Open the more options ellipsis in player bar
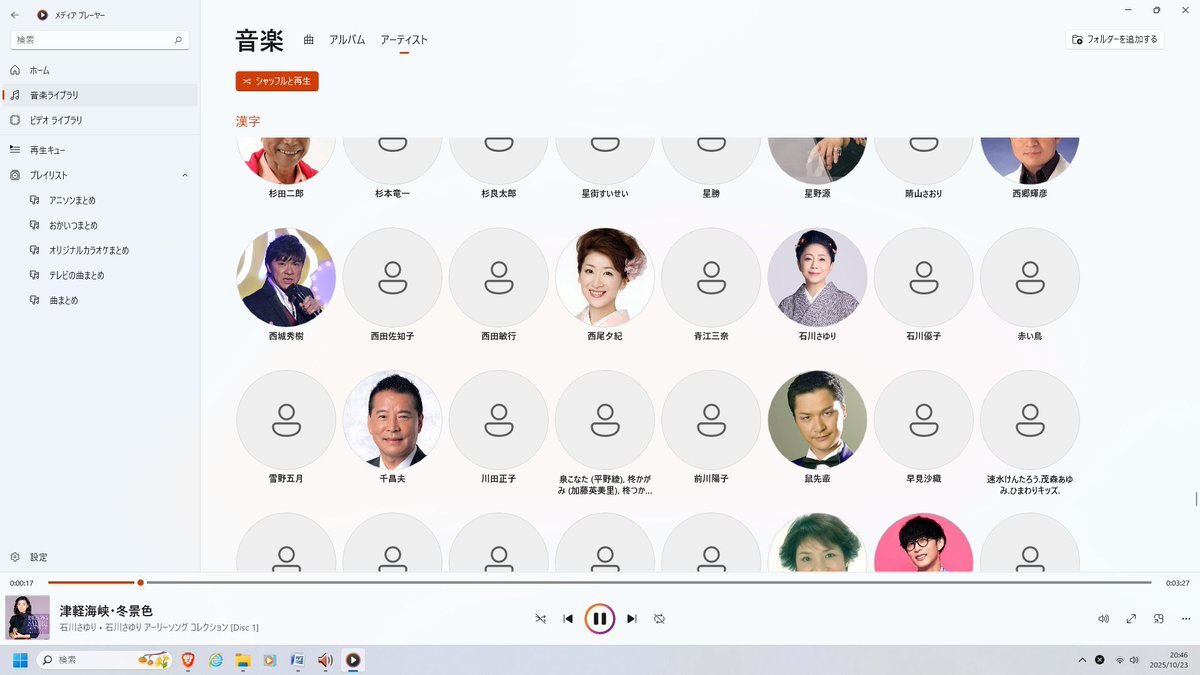 (1186, 619)
